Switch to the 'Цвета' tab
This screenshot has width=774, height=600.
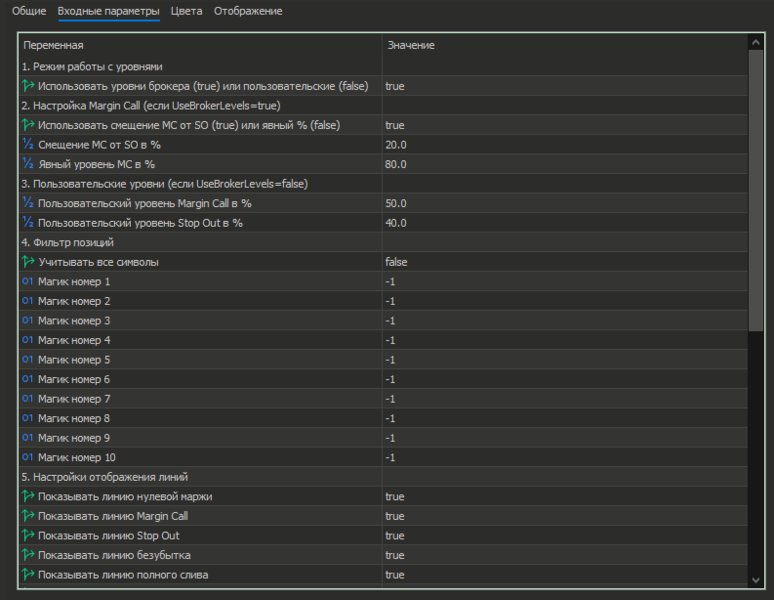click(x=186, y=11)
